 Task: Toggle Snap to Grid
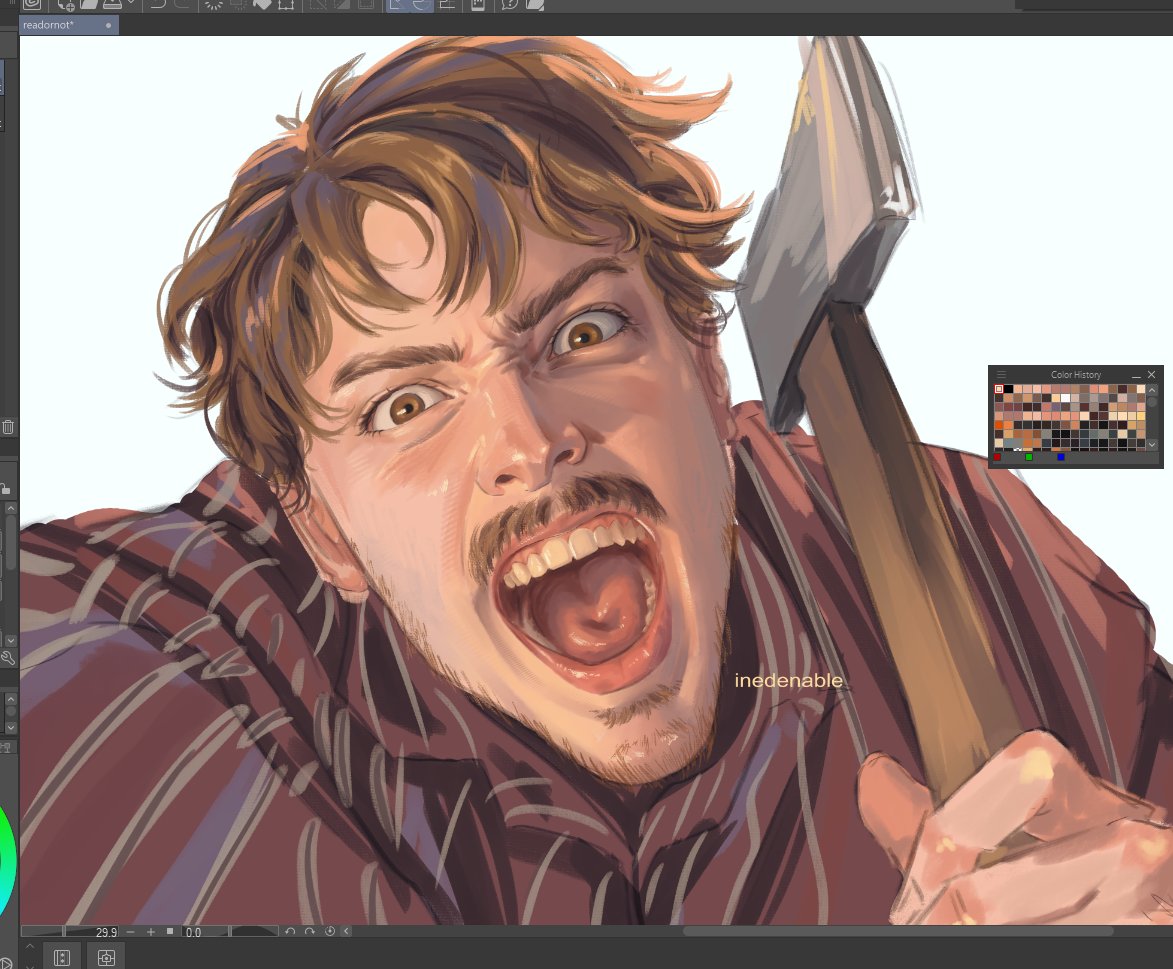click(x=447, y=4)
